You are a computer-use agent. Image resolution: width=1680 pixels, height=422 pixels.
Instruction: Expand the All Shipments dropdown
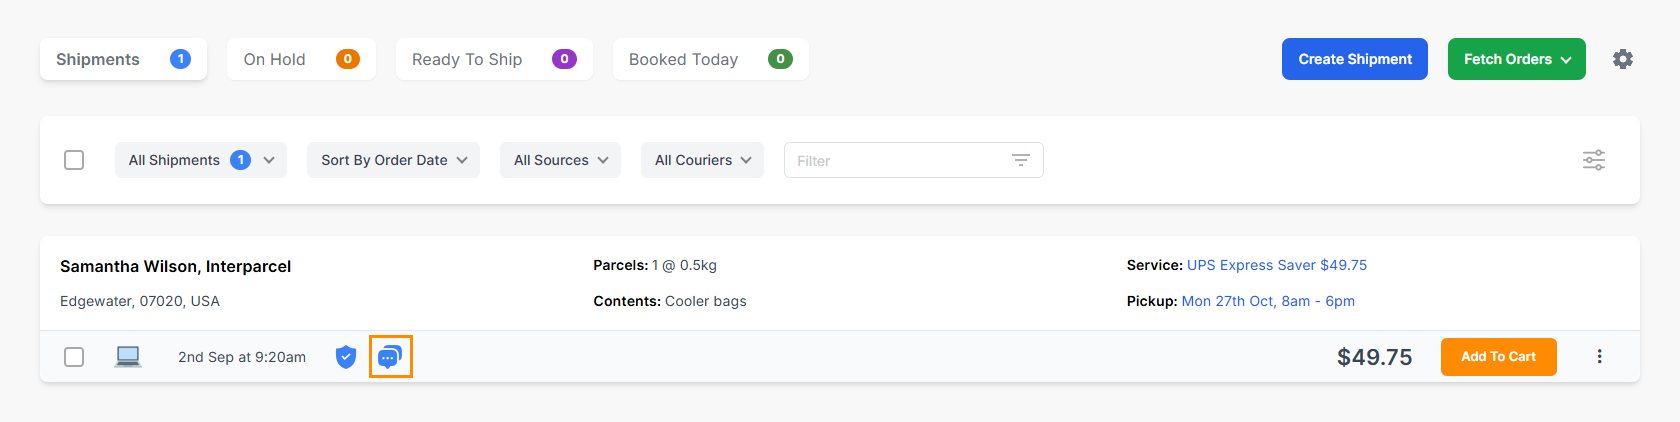201,160
